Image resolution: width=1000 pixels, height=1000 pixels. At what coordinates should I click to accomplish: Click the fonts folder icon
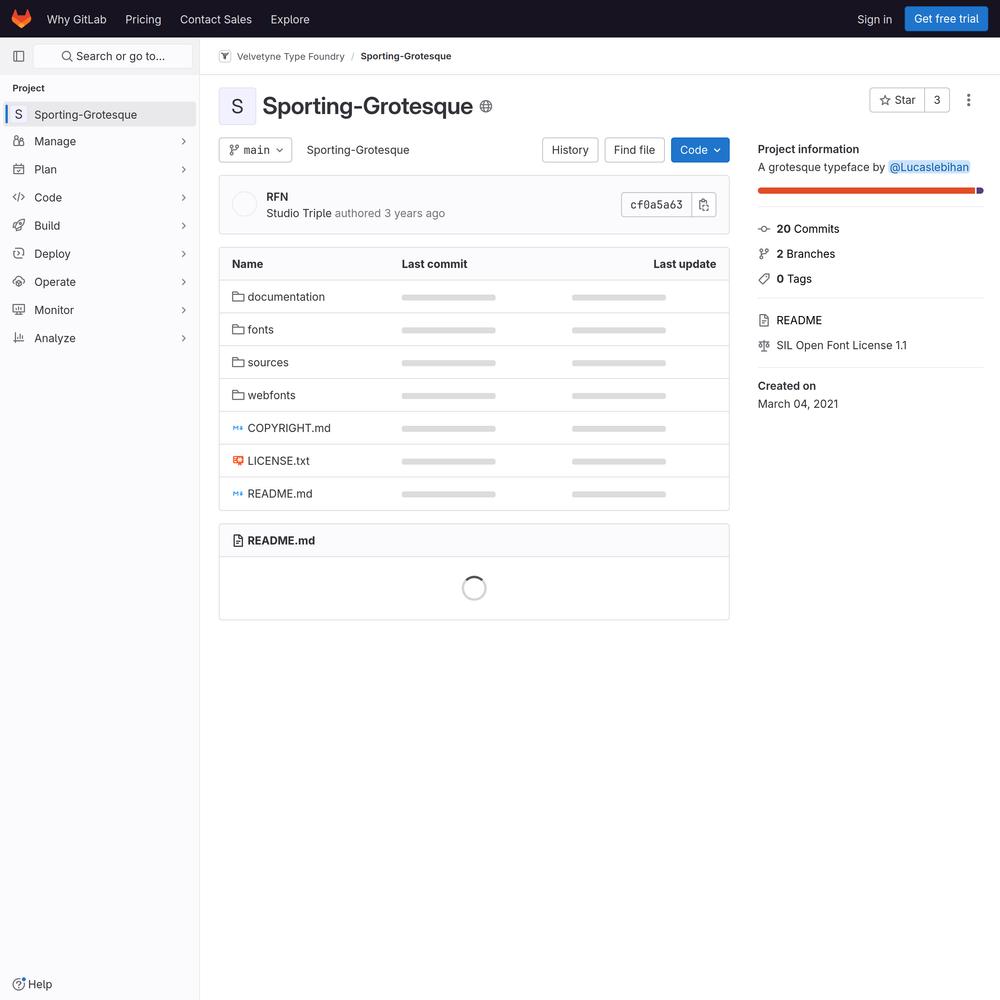(238, 329)
